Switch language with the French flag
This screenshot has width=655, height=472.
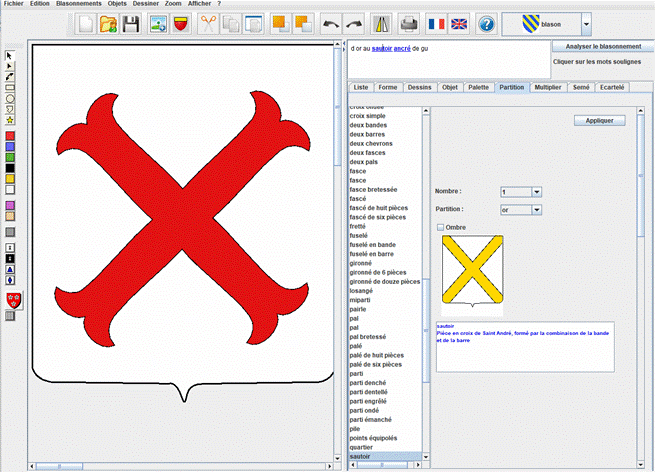[437, 23]
